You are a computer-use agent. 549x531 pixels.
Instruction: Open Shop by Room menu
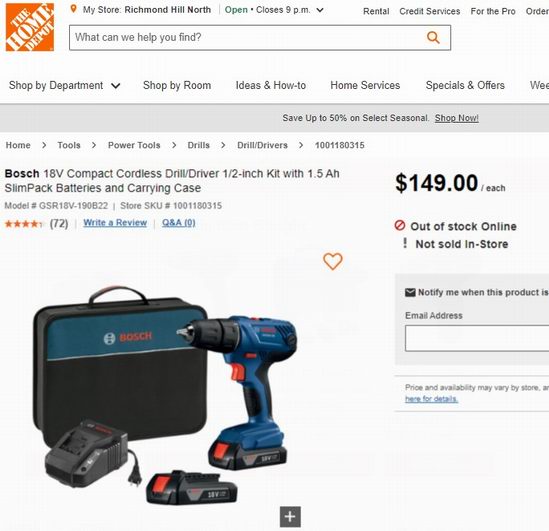[x=177, y=85]
